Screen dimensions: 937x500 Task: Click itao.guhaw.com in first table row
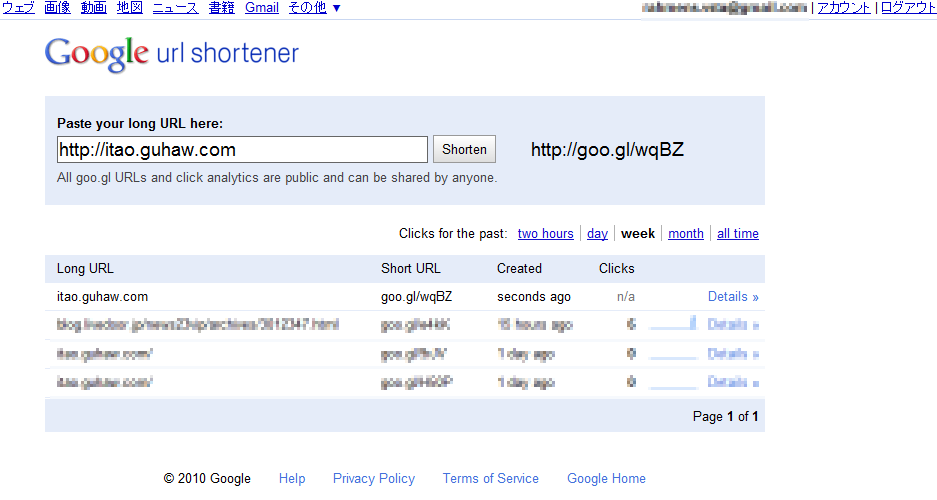pyautogui.click(x=102, y=297)
